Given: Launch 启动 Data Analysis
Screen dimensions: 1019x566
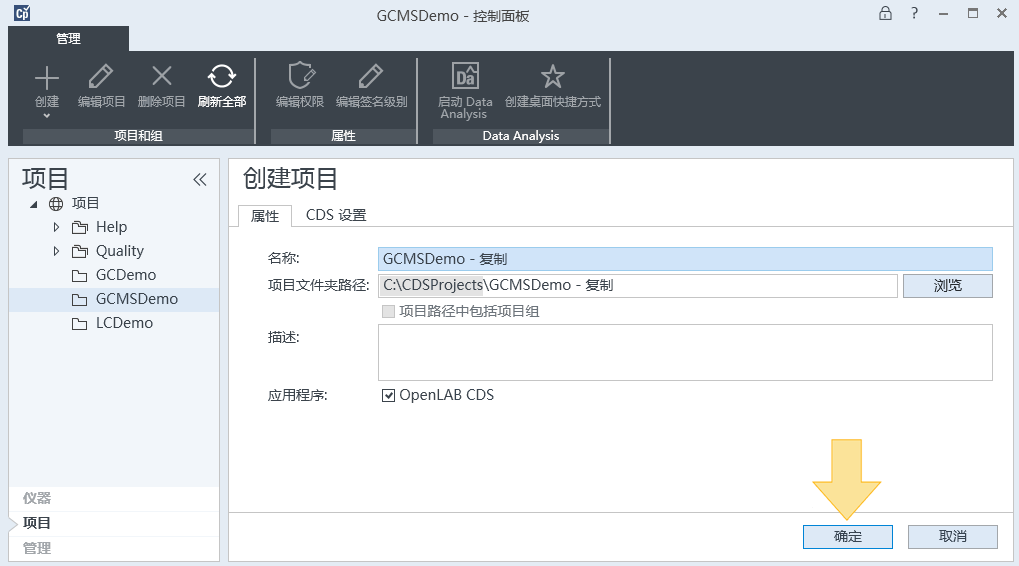Looking at the screenshot, I should point(465,91).
